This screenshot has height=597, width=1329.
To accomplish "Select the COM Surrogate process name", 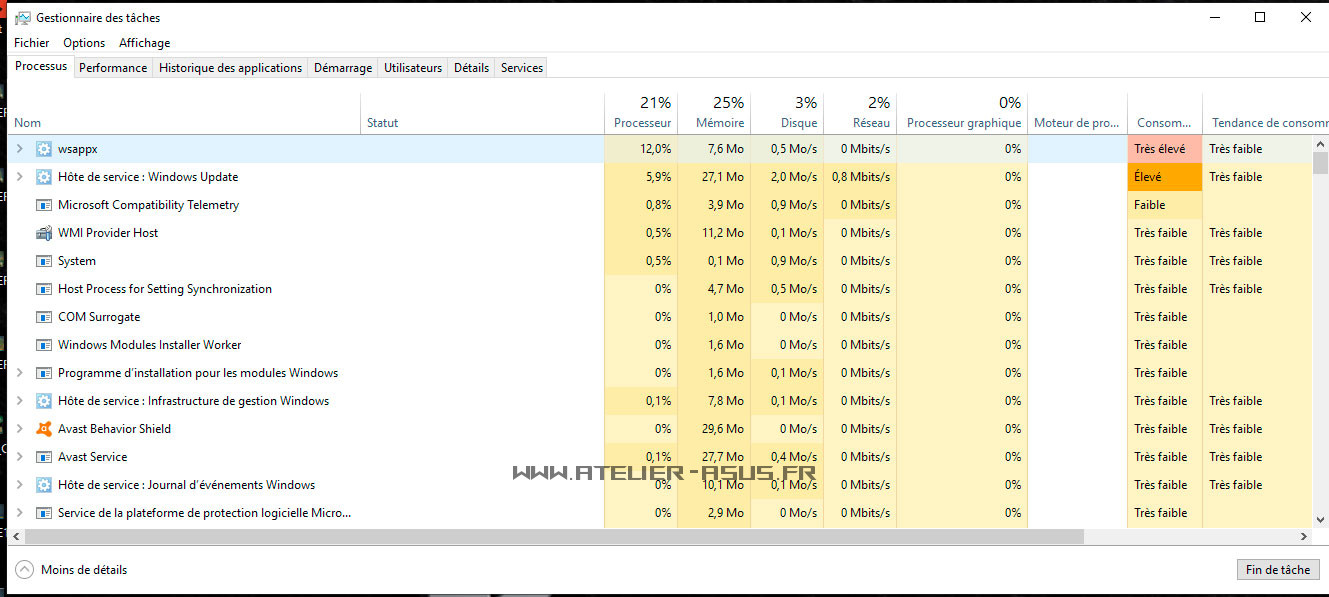I will coord(99,317).
